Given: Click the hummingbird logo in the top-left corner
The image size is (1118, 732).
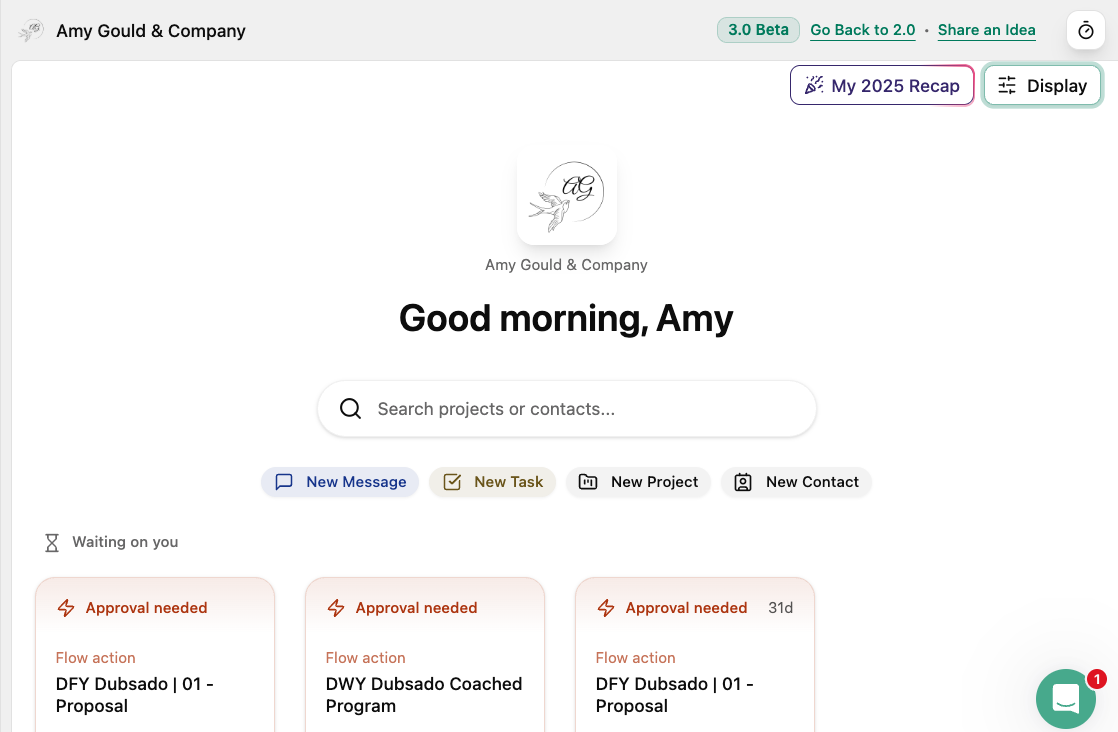Looking at the screenshot, I should [x=31, y=30].
